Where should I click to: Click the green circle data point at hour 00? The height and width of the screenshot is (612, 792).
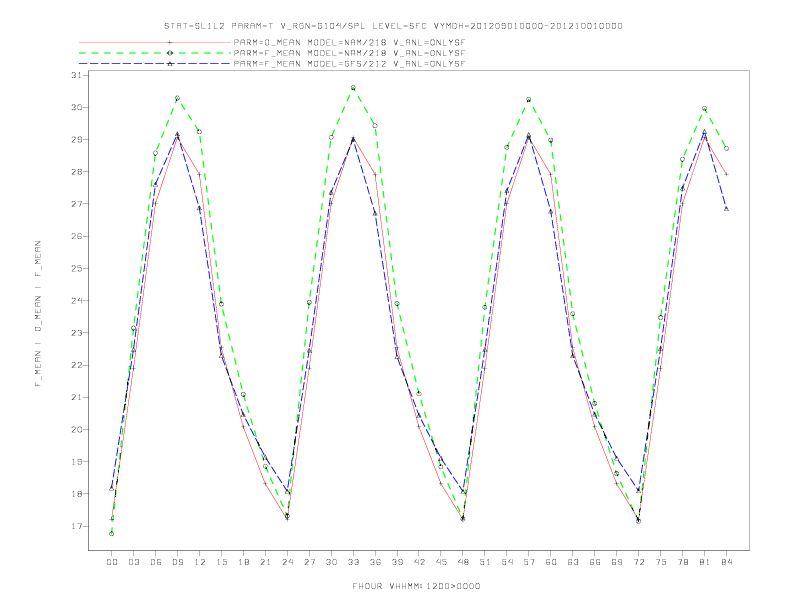click(x=112, y=534)
